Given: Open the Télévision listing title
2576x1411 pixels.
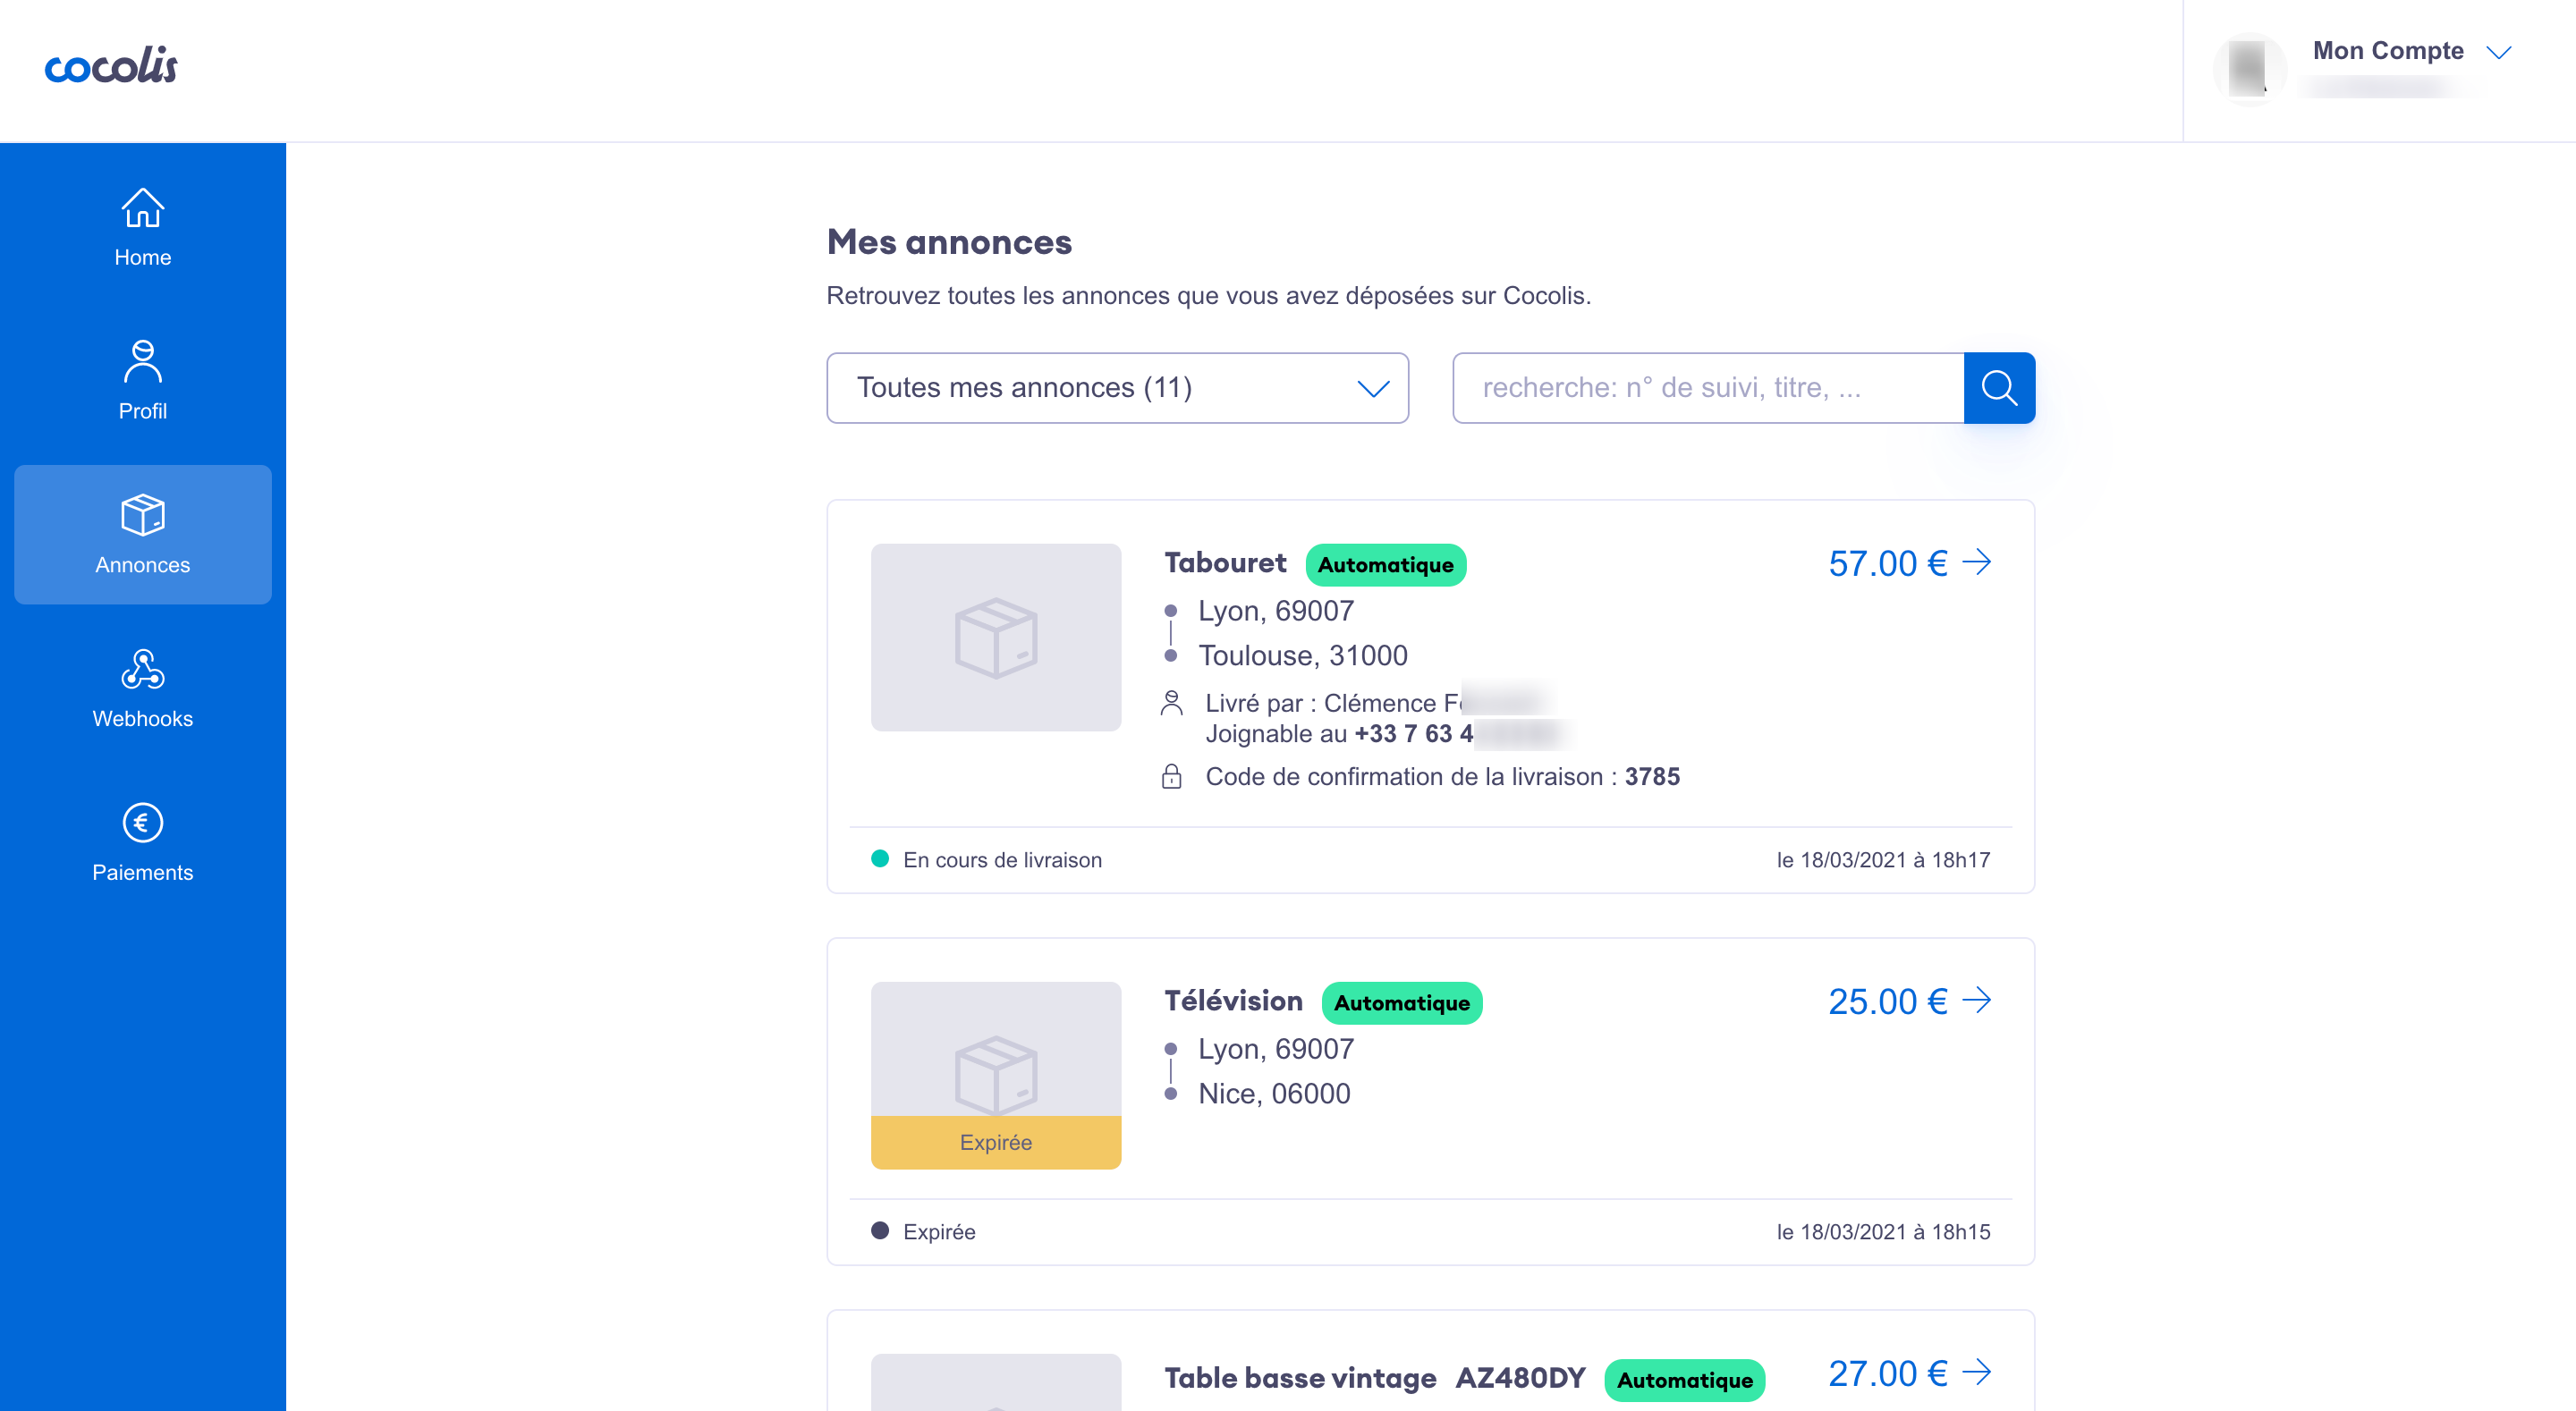Looking at the screenshot, I should tap(1233, 1001).
